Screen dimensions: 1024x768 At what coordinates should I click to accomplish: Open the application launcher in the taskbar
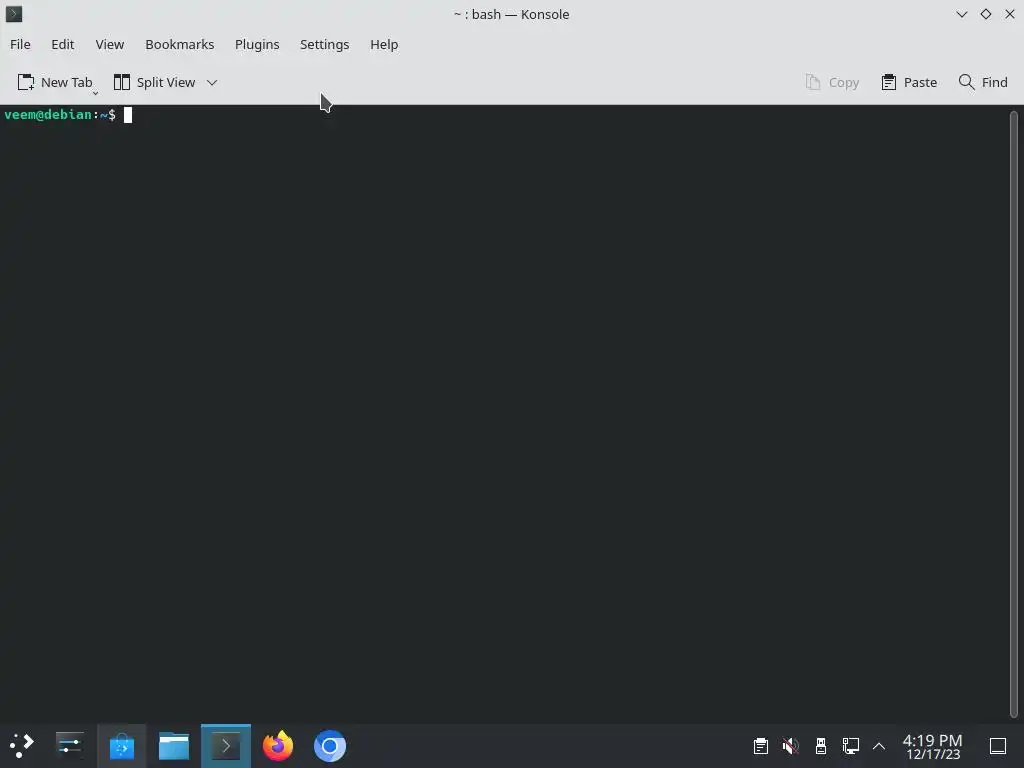[x=22, y=746]
